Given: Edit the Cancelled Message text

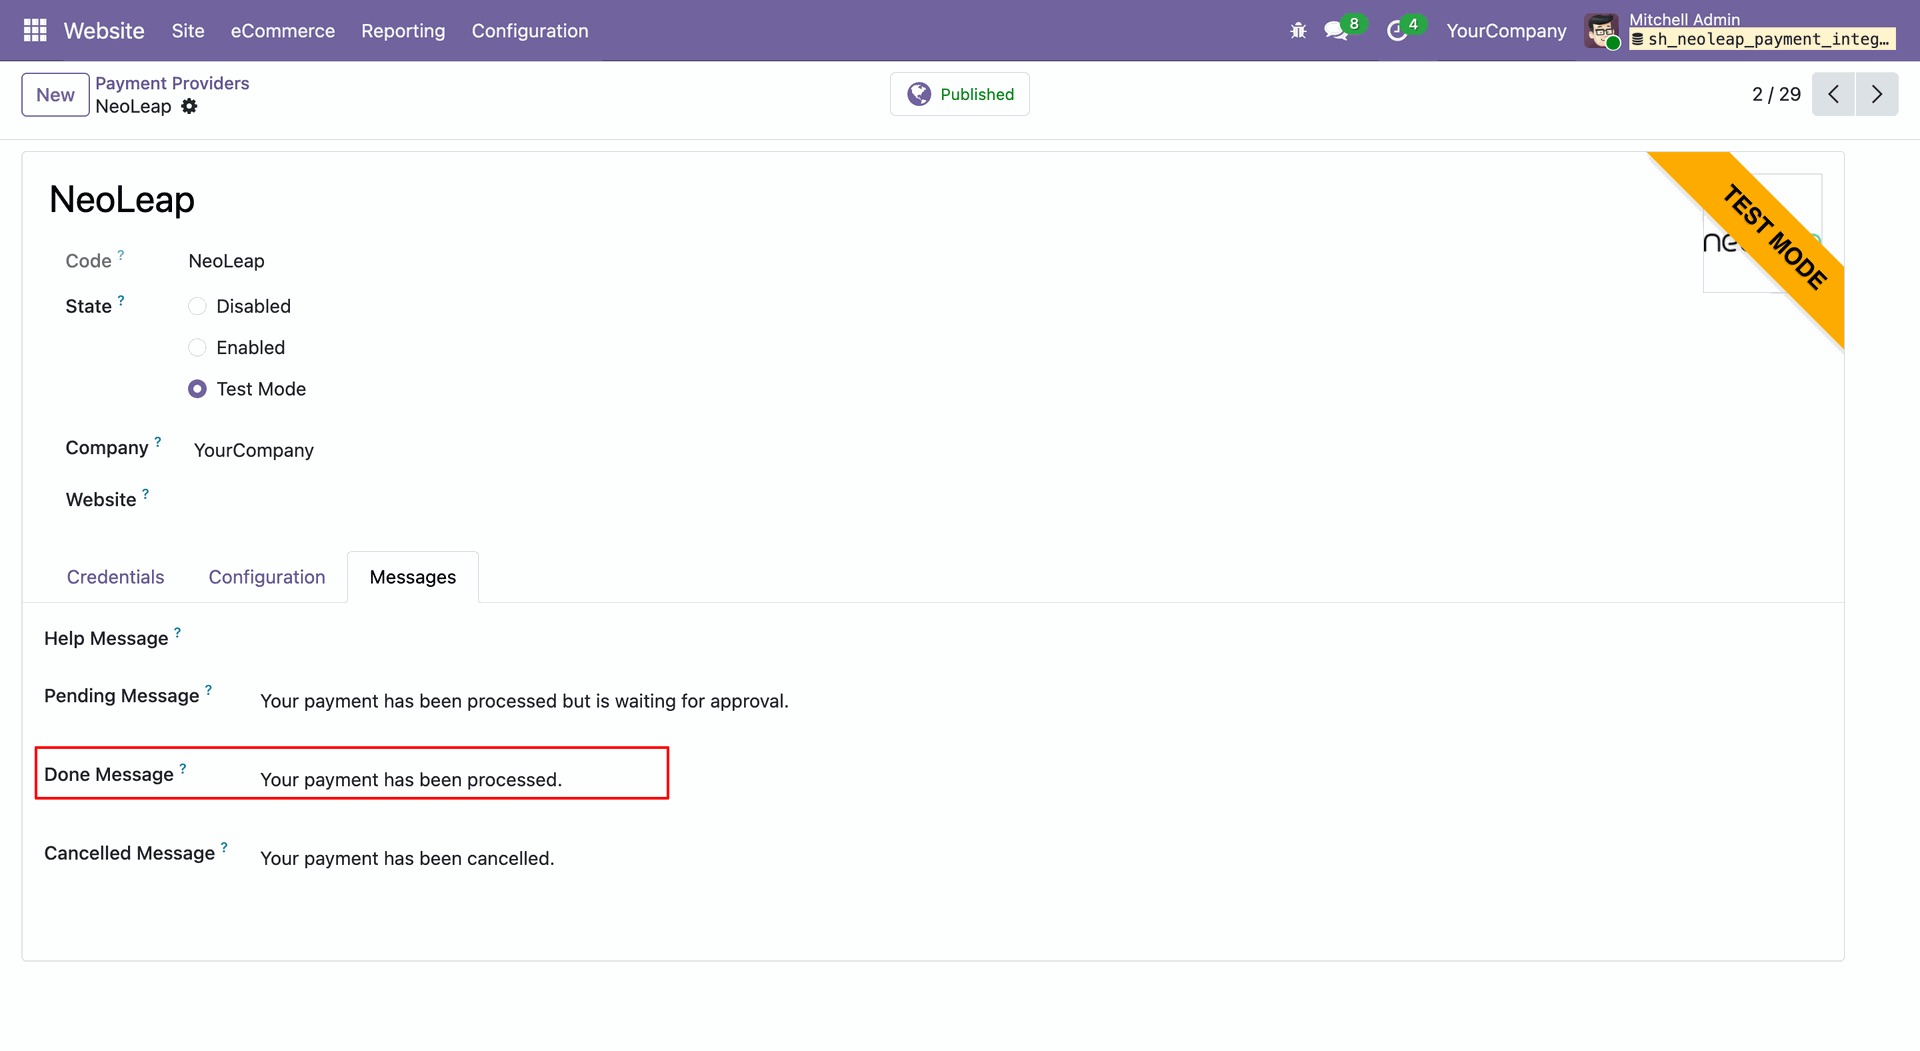Looking at the screenshot, I should coord(407,859).
